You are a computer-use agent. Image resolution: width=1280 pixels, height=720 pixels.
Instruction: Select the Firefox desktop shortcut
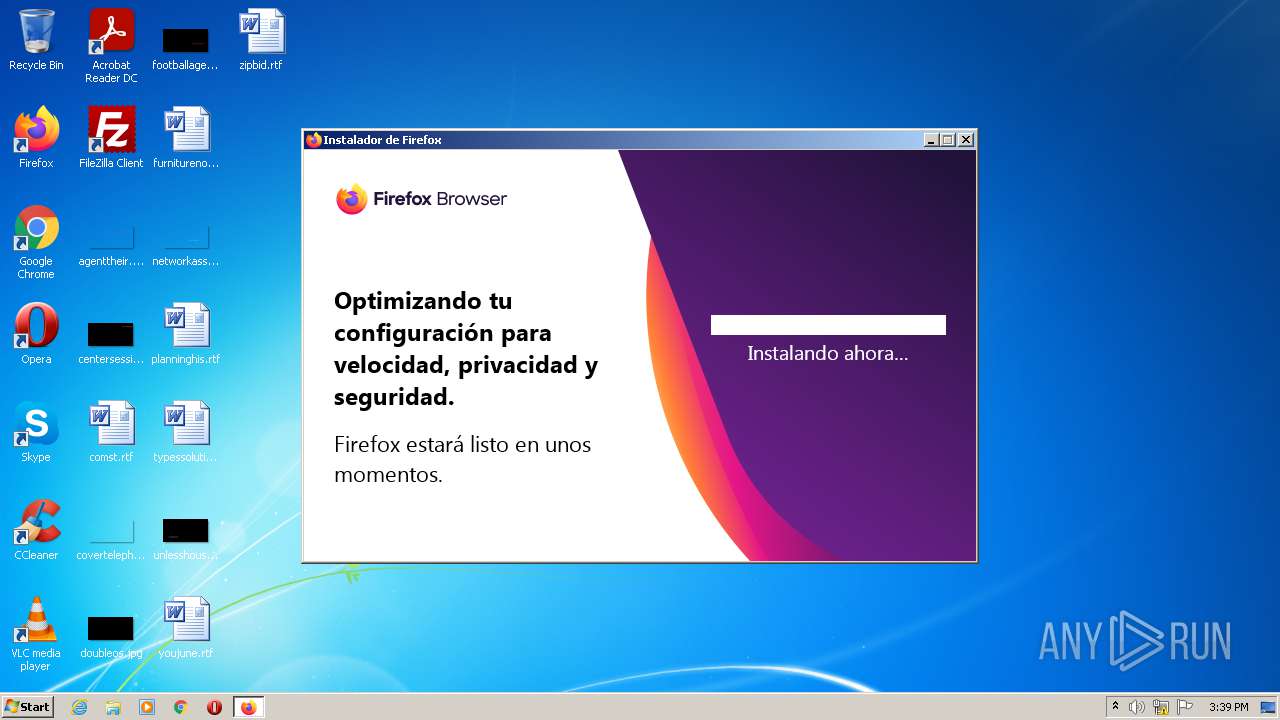click(36, 138)
